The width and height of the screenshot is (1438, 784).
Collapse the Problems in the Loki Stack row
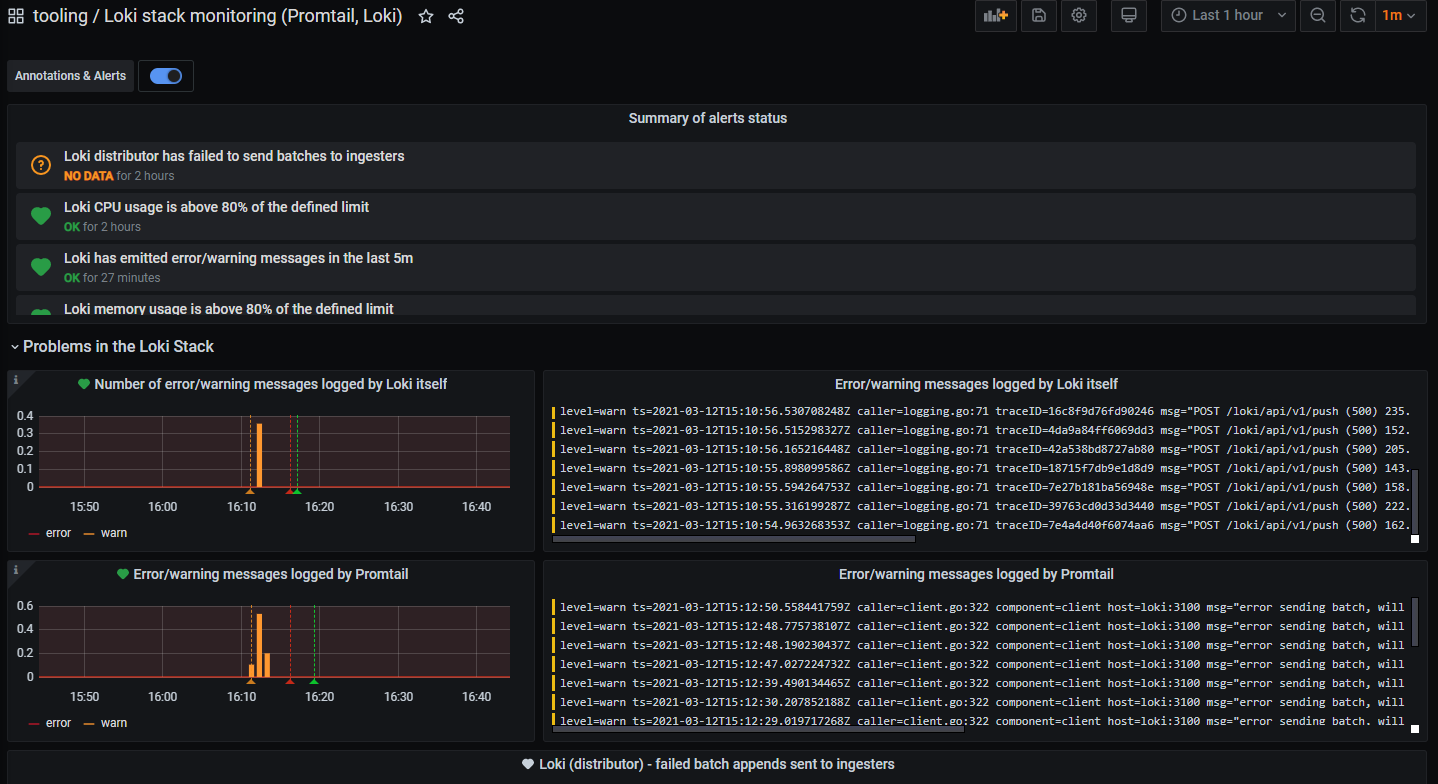pos(112,346)
